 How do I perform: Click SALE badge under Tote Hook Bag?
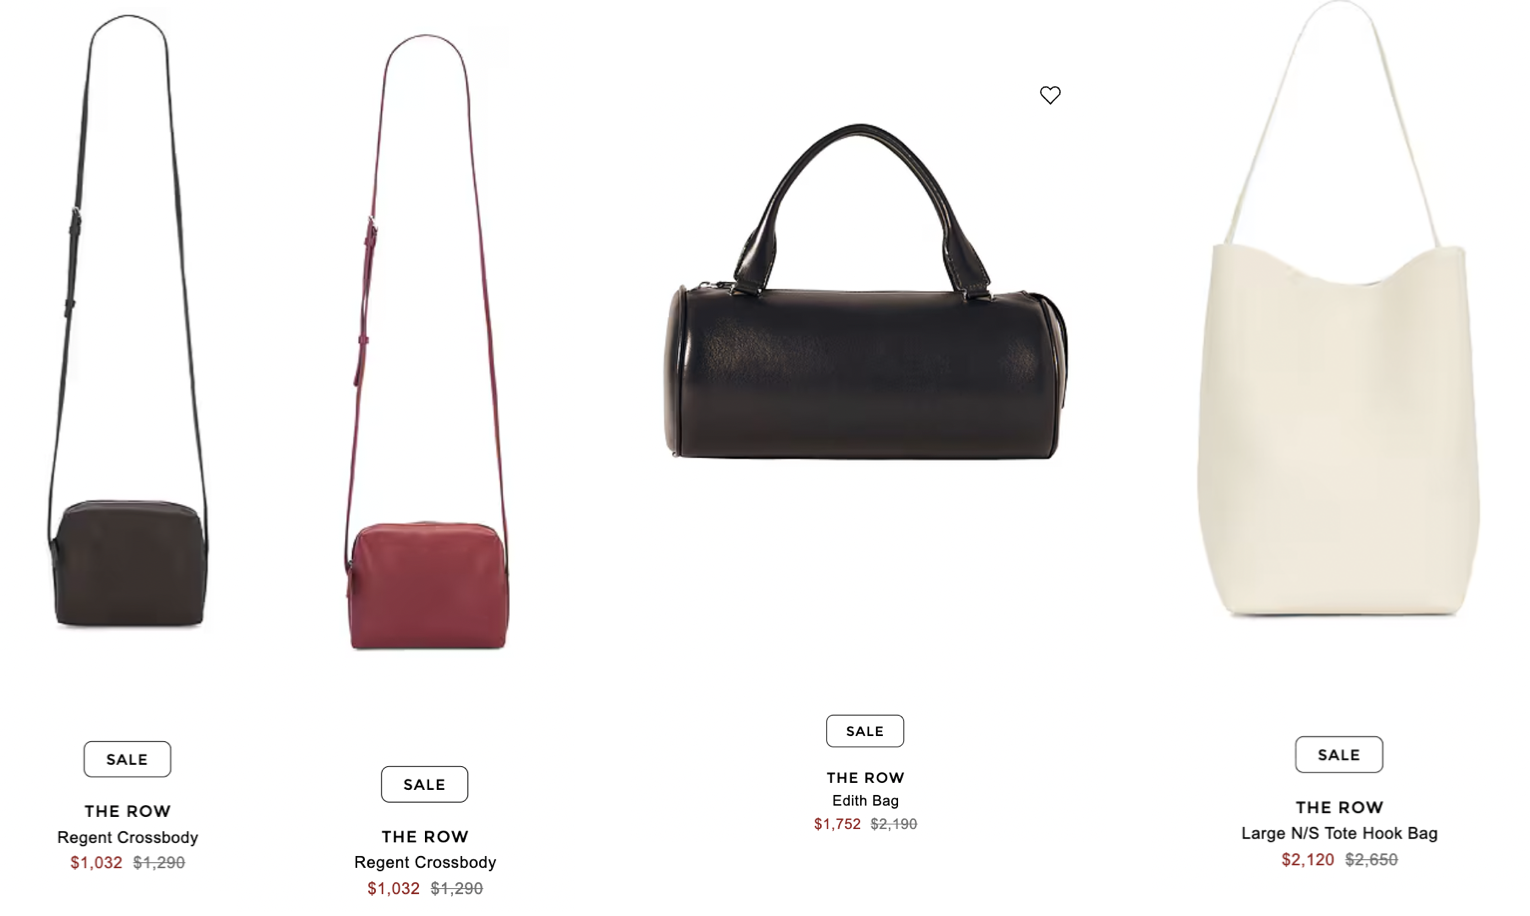pos(1339,755)
